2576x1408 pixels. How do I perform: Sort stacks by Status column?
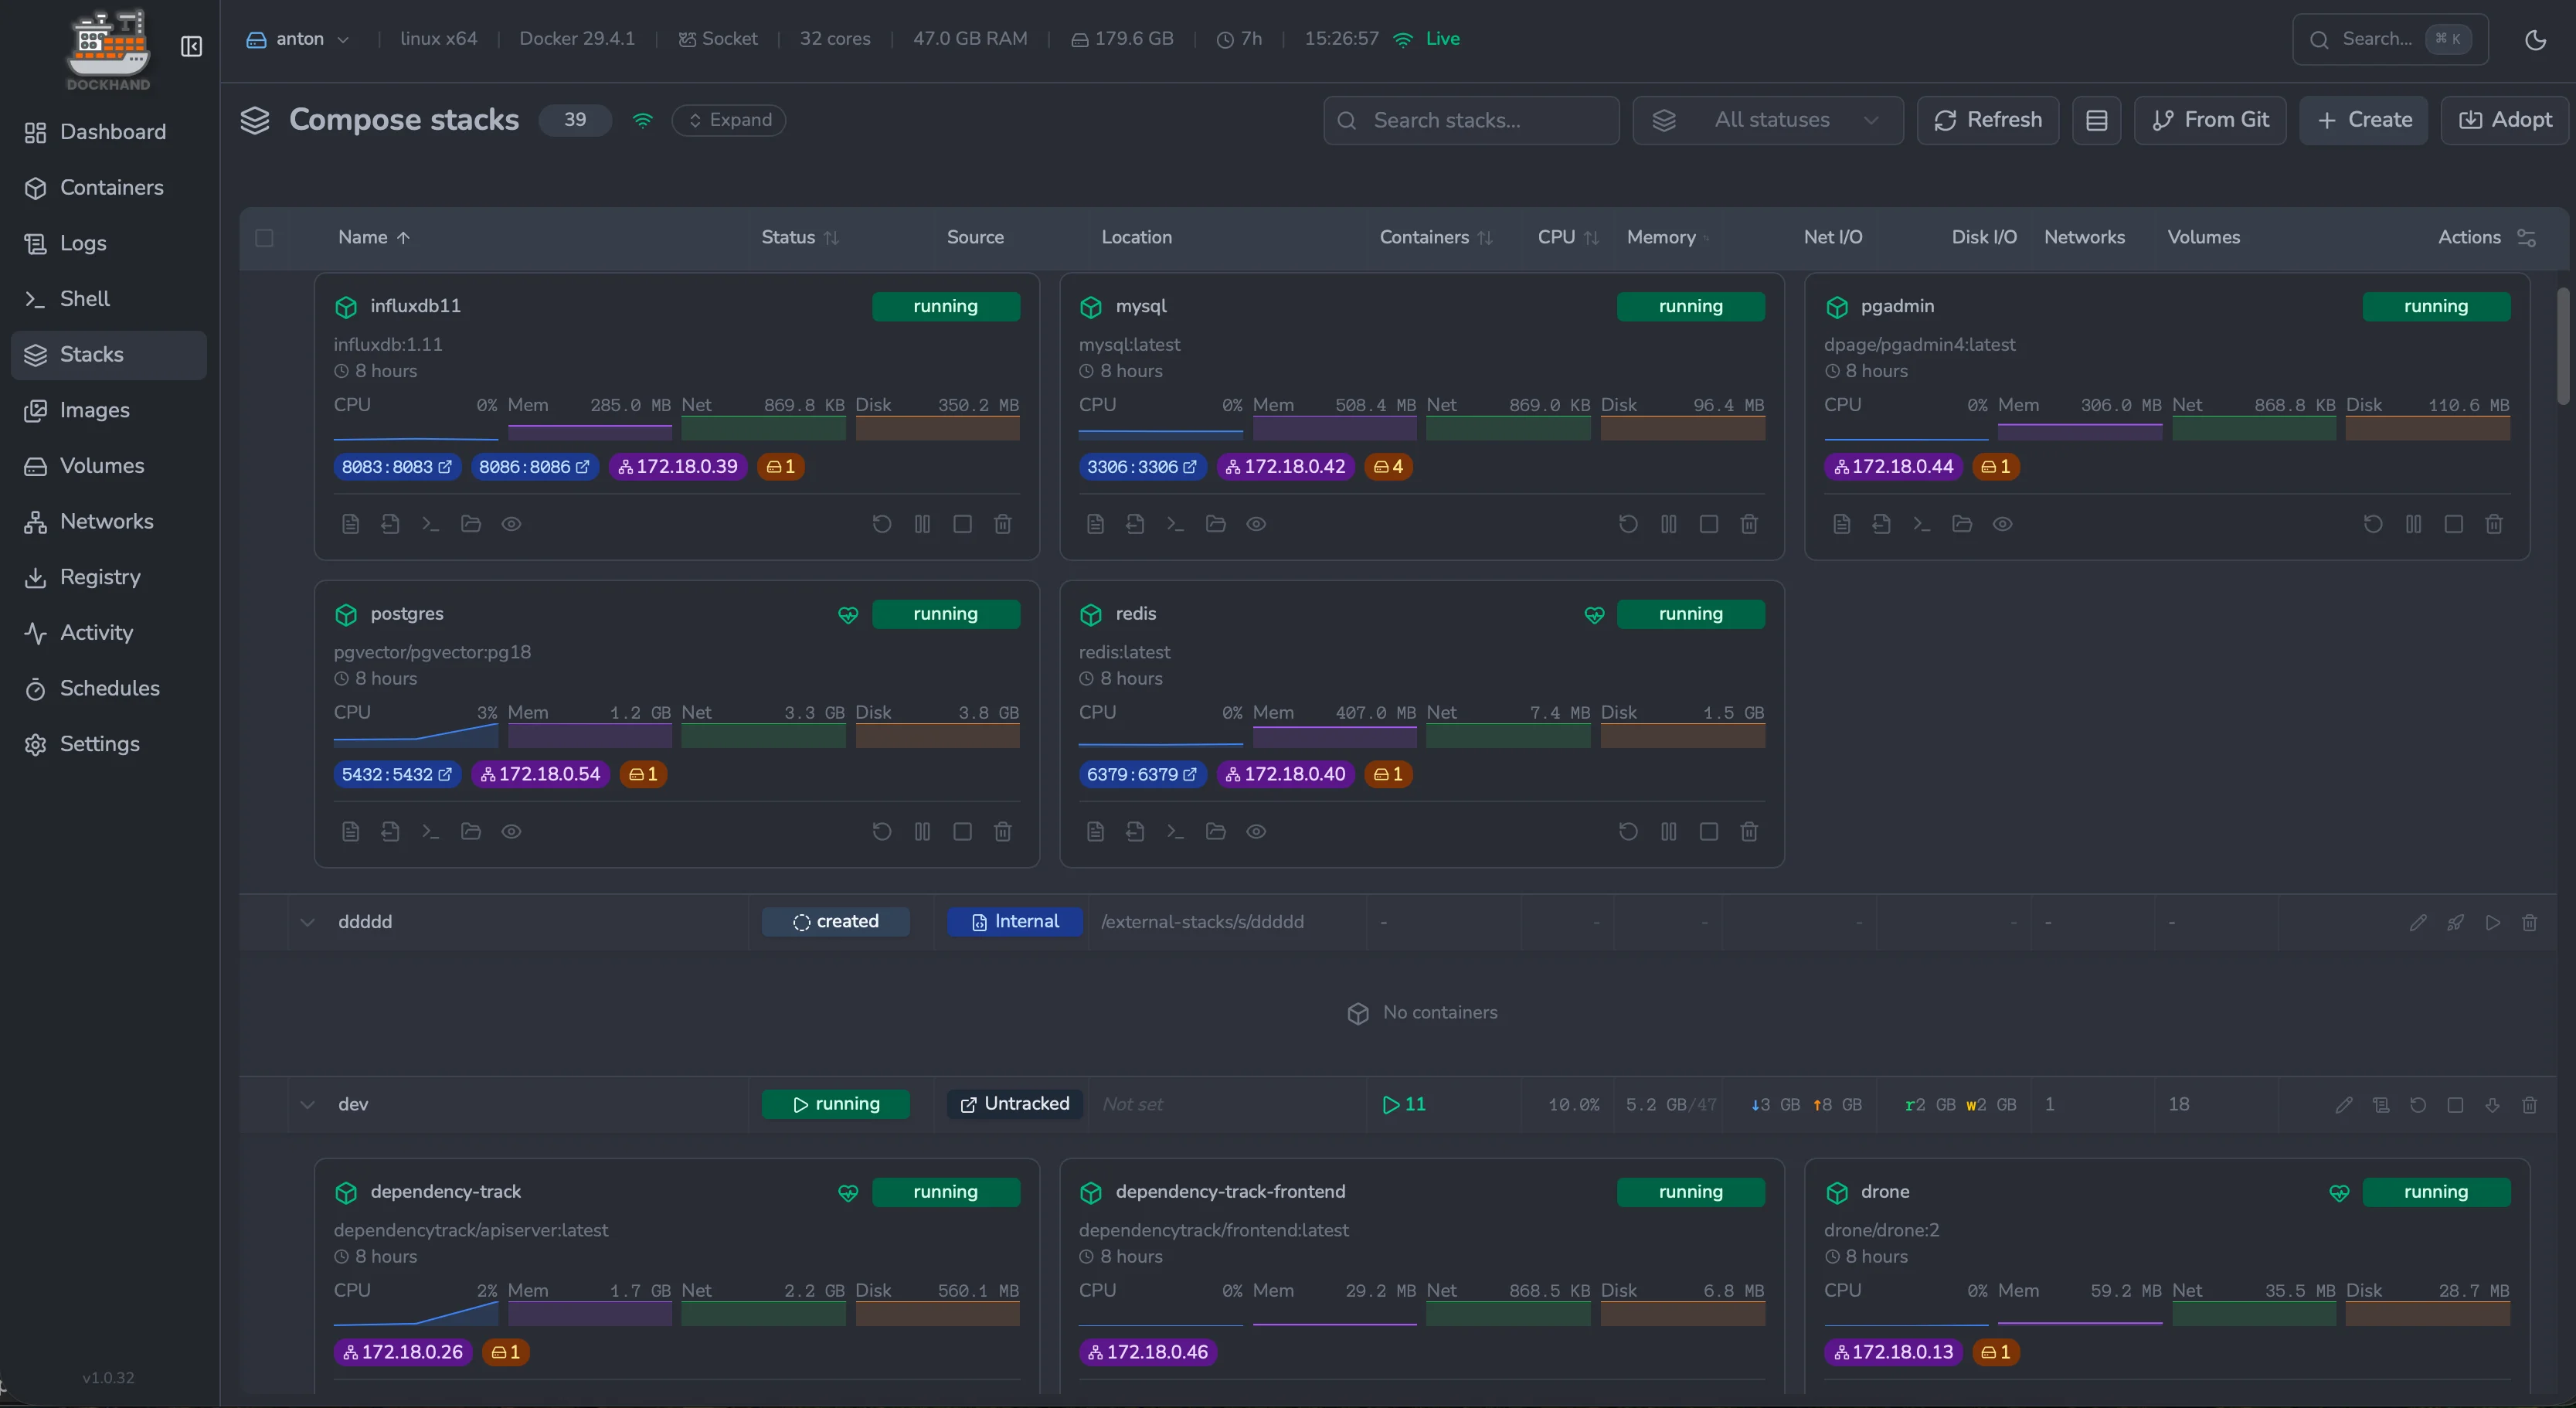tap(800, 238)
